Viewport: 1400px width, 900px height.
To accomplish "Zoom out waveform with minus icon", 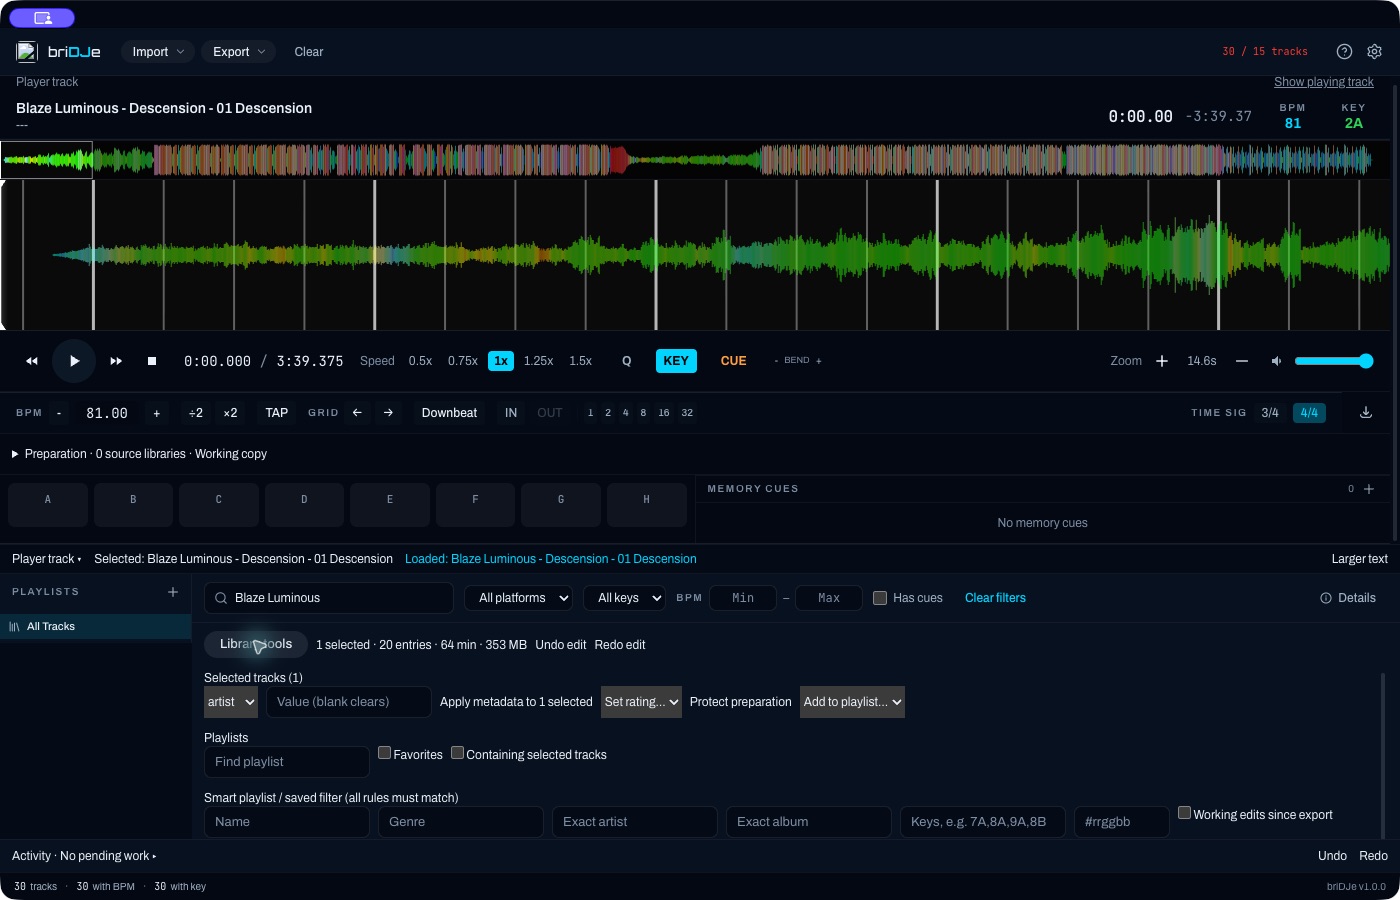I will [1242, 361].
